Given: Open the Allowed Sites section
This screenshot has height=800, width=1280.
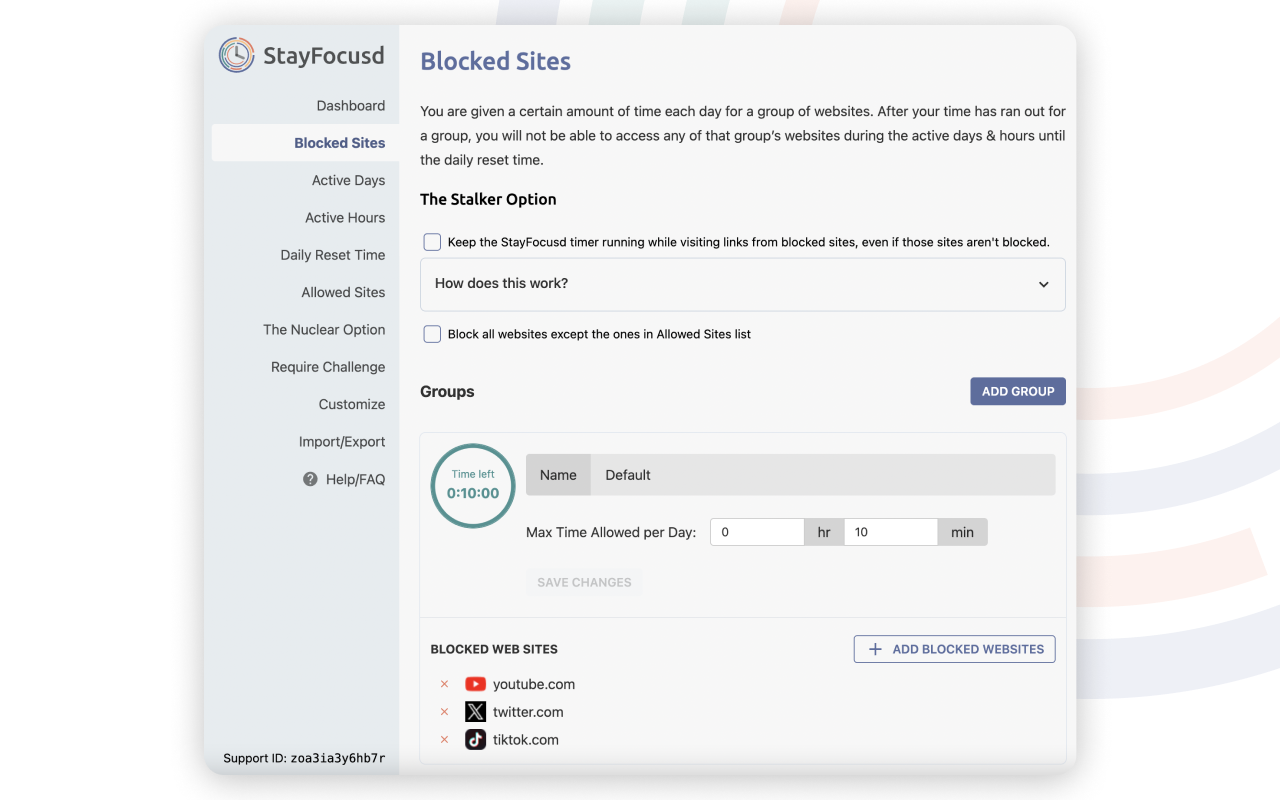Looking at the screenshot, I should tap(343, 292).
